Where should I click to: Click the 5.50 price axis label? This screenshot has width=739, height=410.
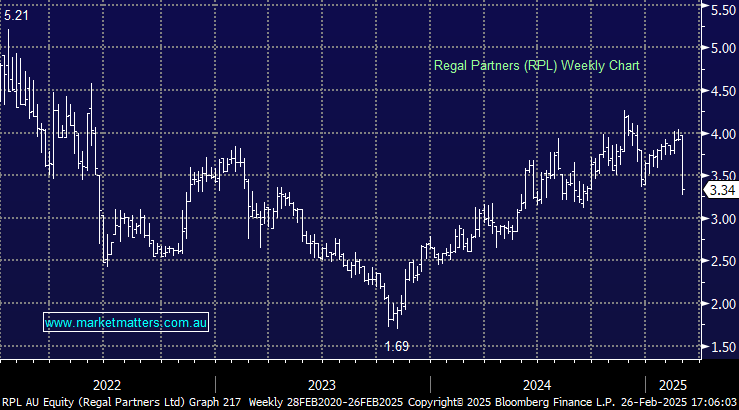(723, 10)
